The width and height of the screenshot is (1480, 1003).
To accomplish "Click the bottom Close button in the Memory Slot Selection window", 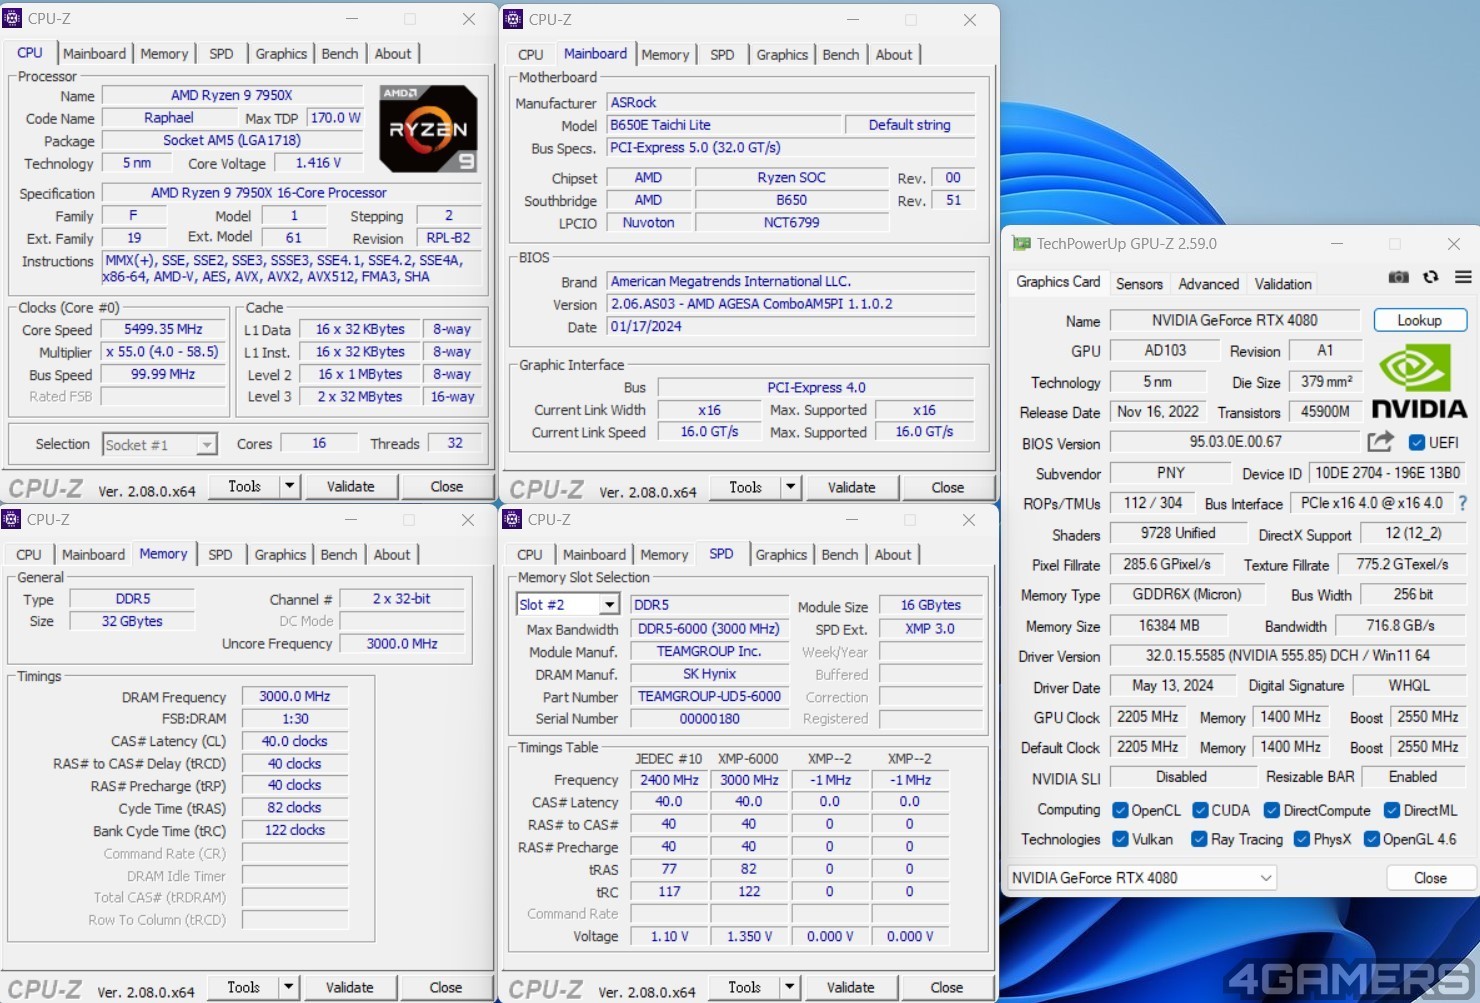I will [x=947, y=987].
